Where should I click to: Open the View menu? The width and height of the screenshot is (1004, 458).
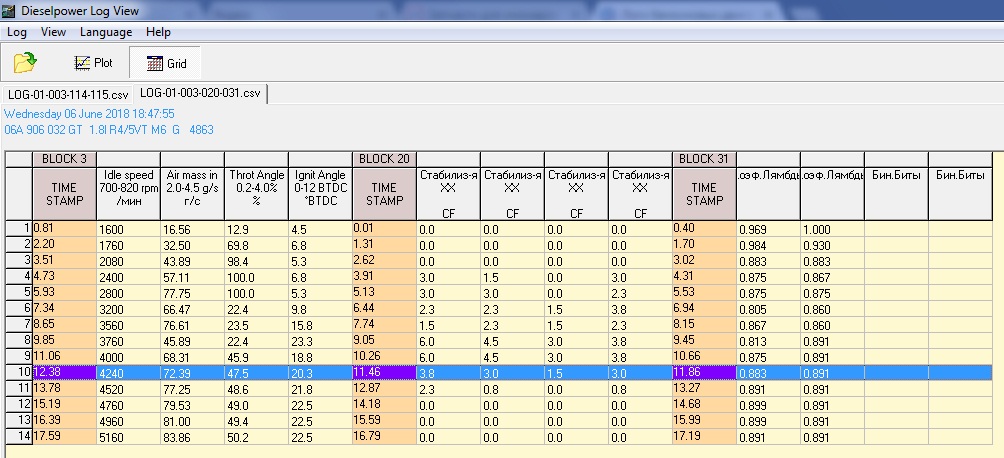53,32
